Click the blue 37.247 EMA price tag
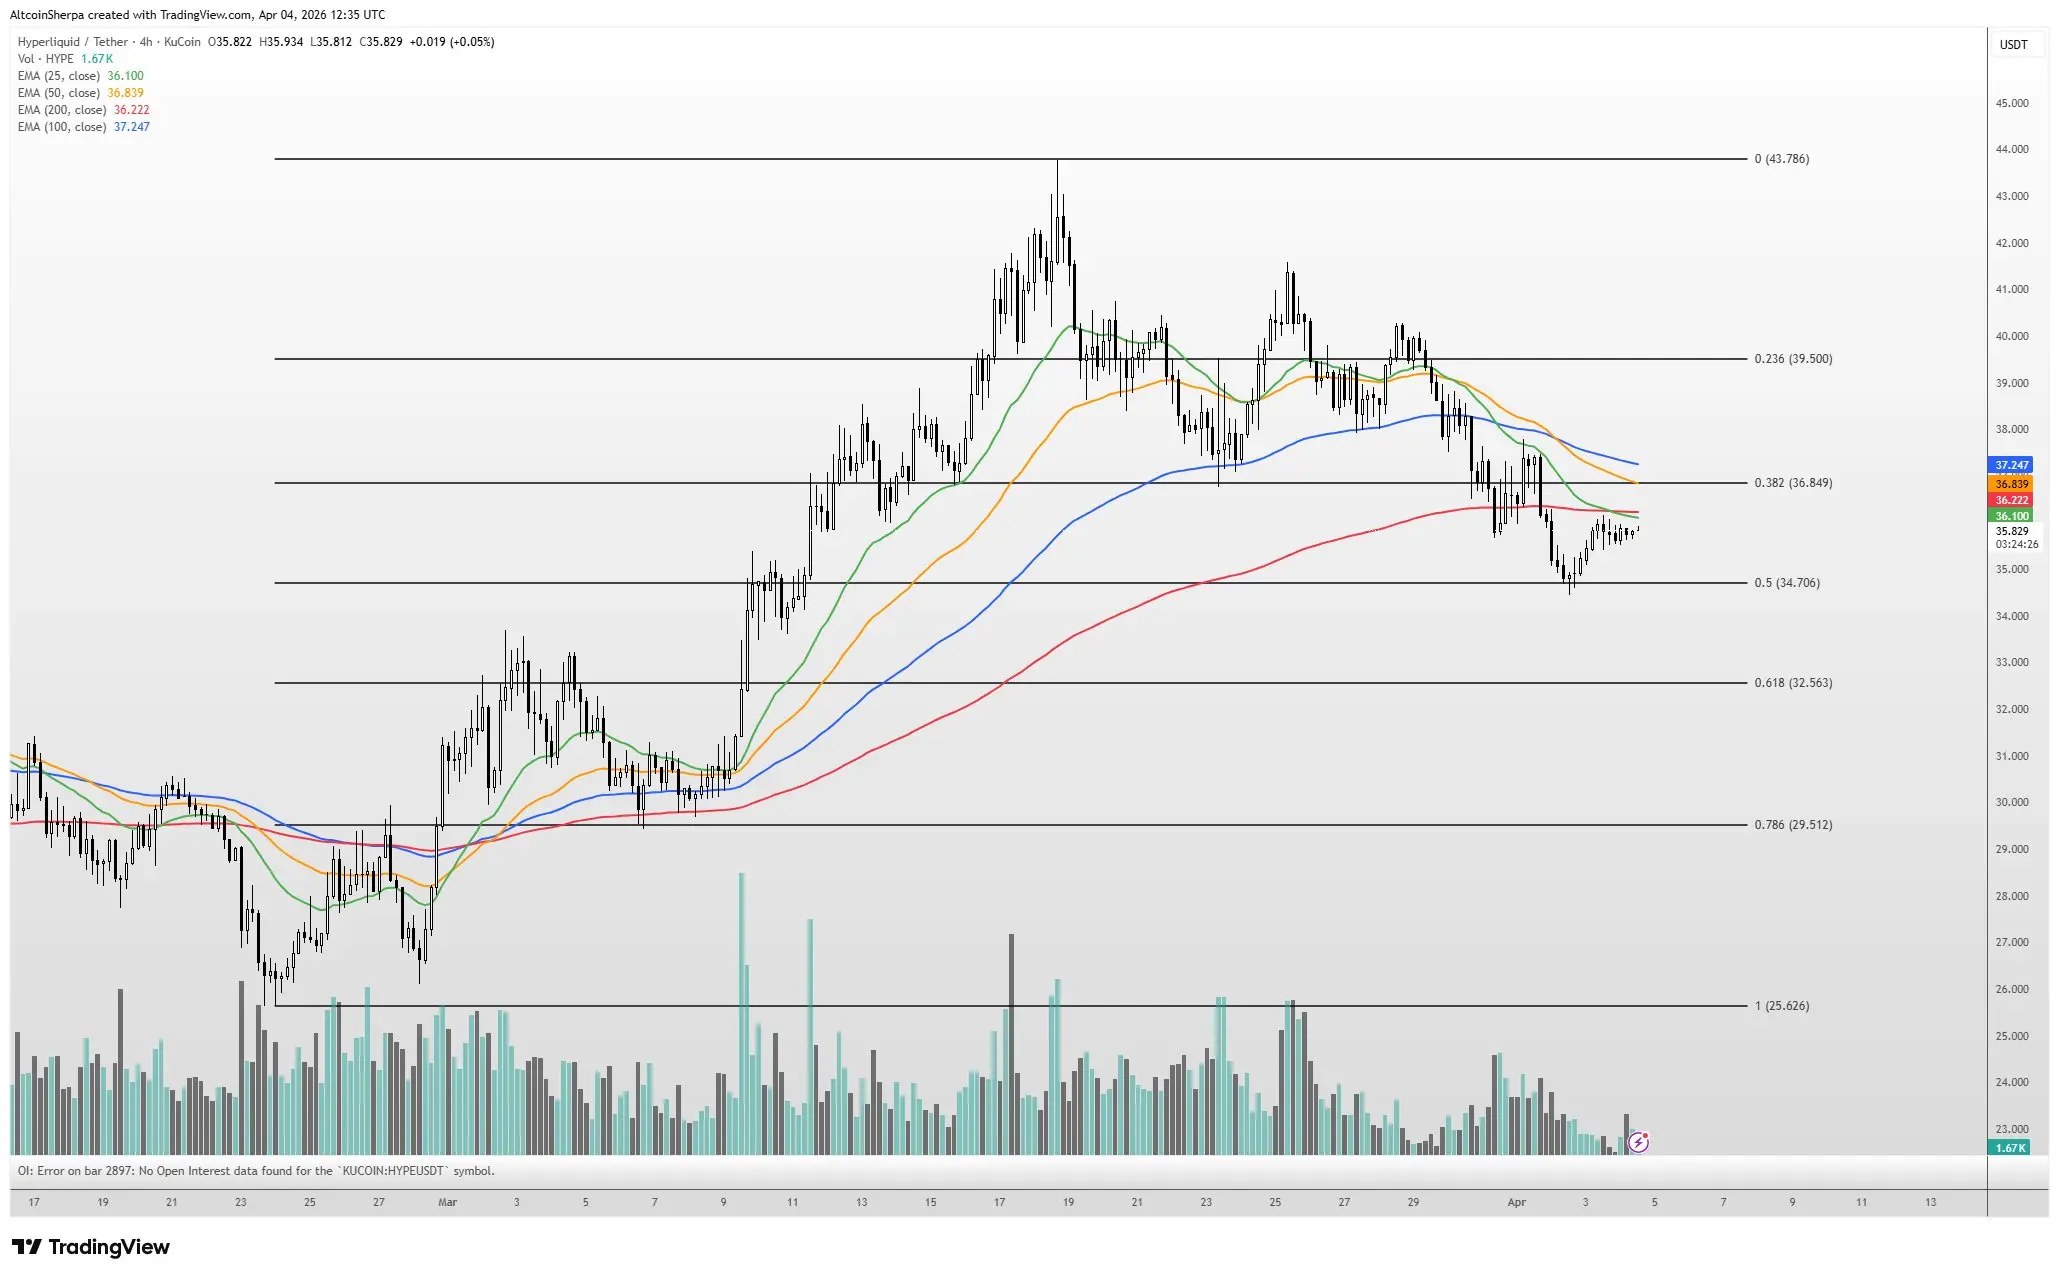 coord(2011,465)
